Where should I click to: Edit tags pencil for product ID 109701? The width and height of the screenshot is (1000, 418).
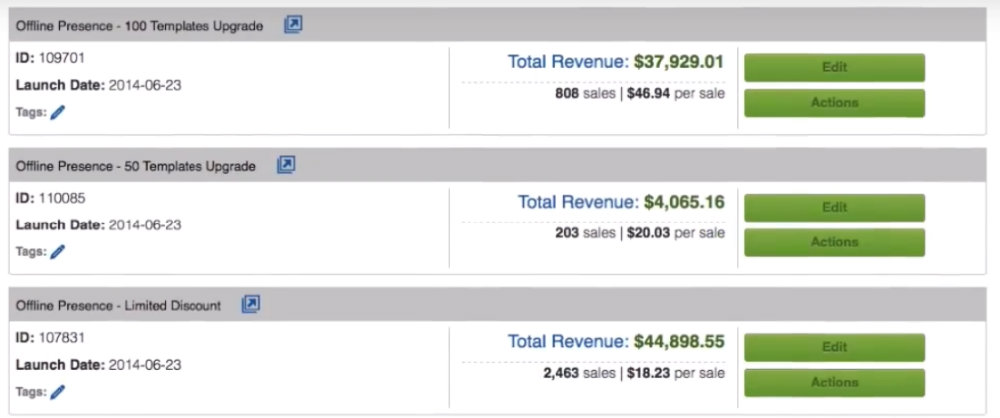(57, 113)
